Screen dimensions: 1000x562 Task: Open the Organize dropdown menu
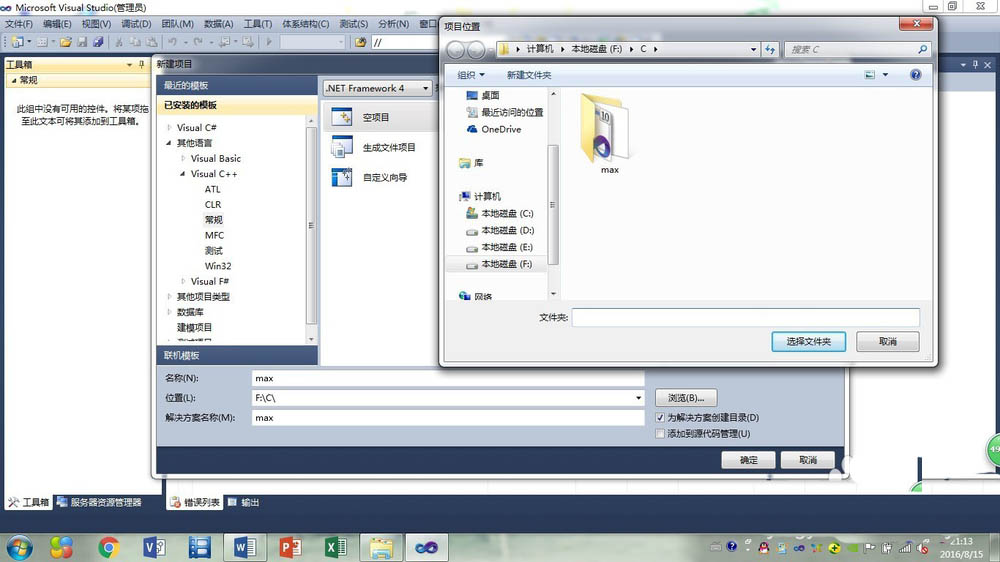point(471,75)
